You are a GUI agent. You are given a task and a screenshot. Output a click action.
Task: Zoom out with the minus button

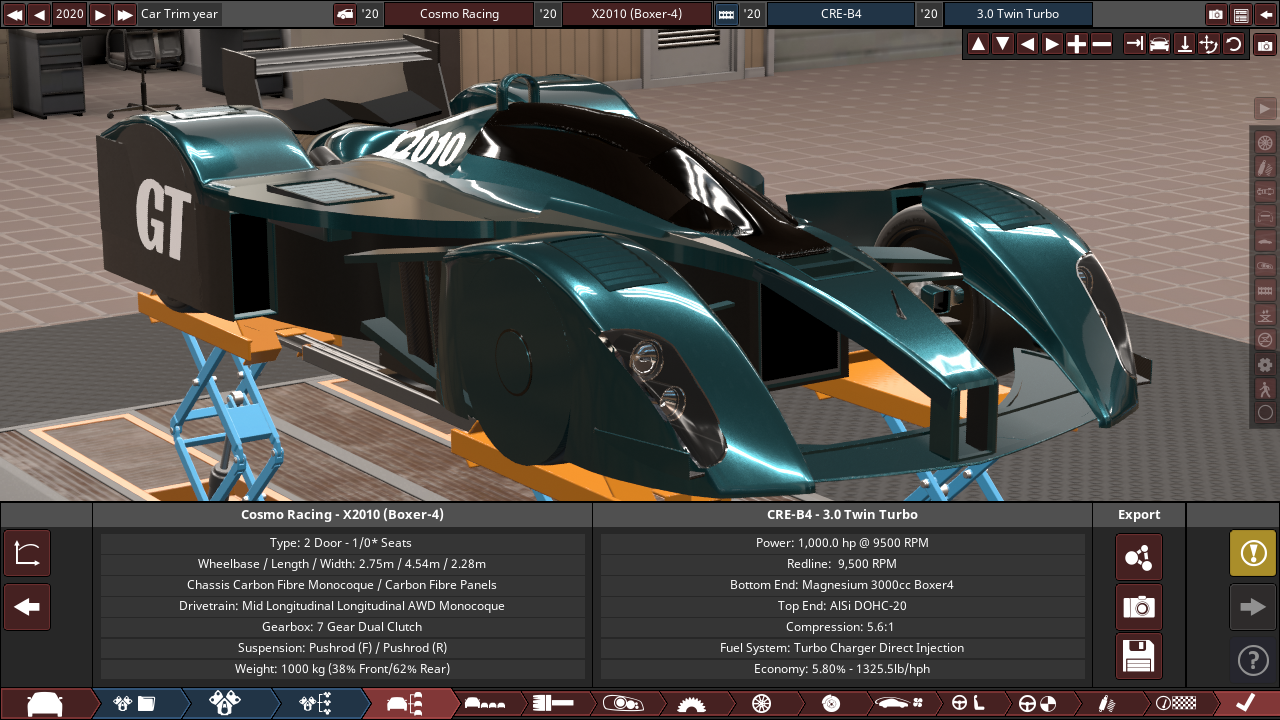pos(1102,44)
